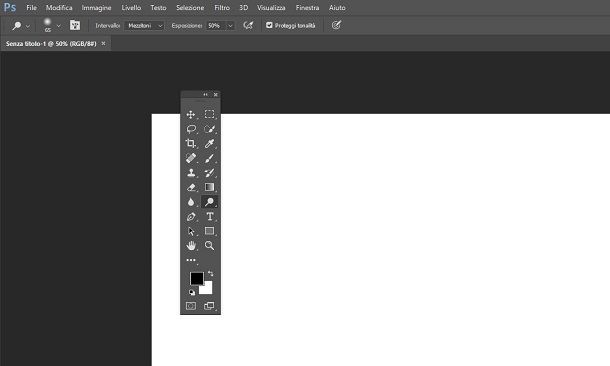Select the Move tool

point(191,114)
